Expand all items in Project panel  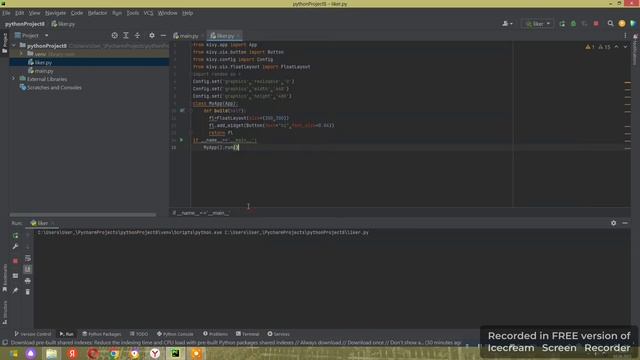126,36
